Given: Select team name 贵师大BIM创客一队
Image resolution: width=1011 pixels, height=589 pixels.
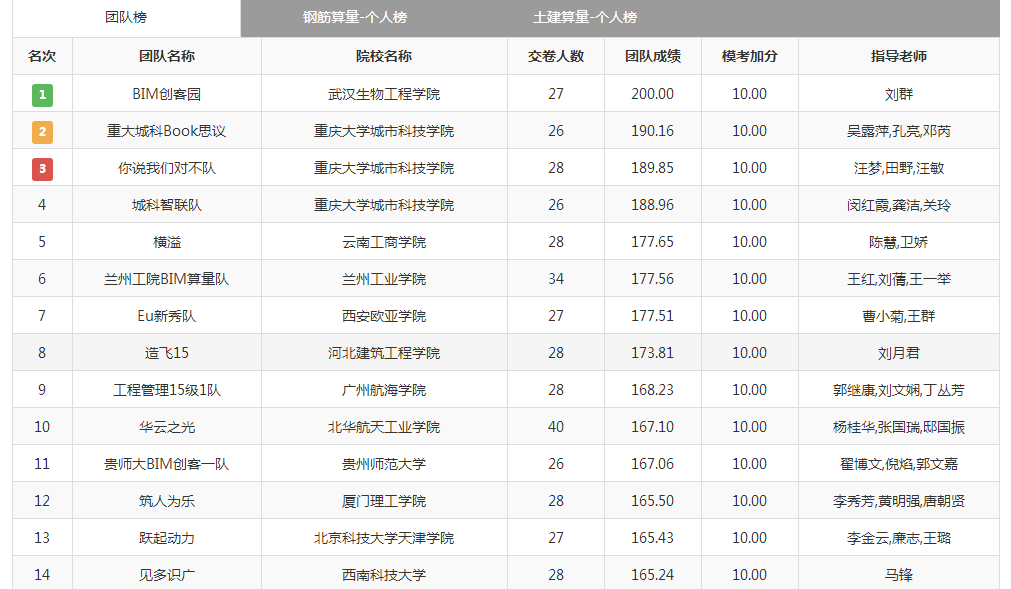Looking at the screenshot, I should point(167,464).
